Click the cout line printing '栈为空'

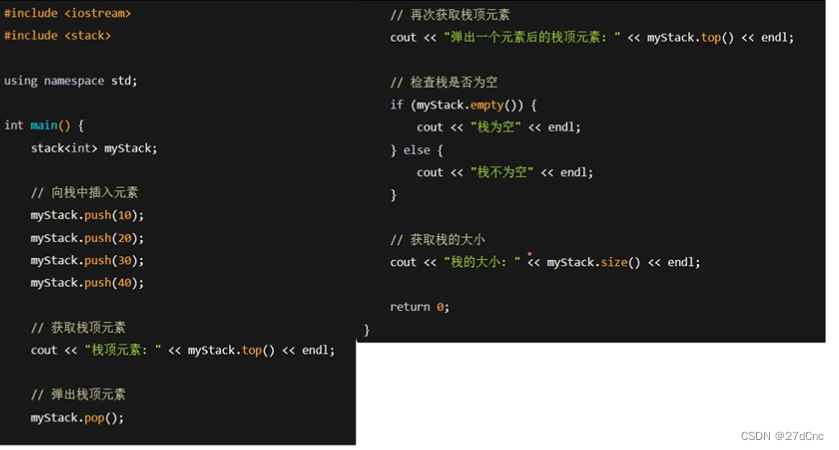pos(498,127)
